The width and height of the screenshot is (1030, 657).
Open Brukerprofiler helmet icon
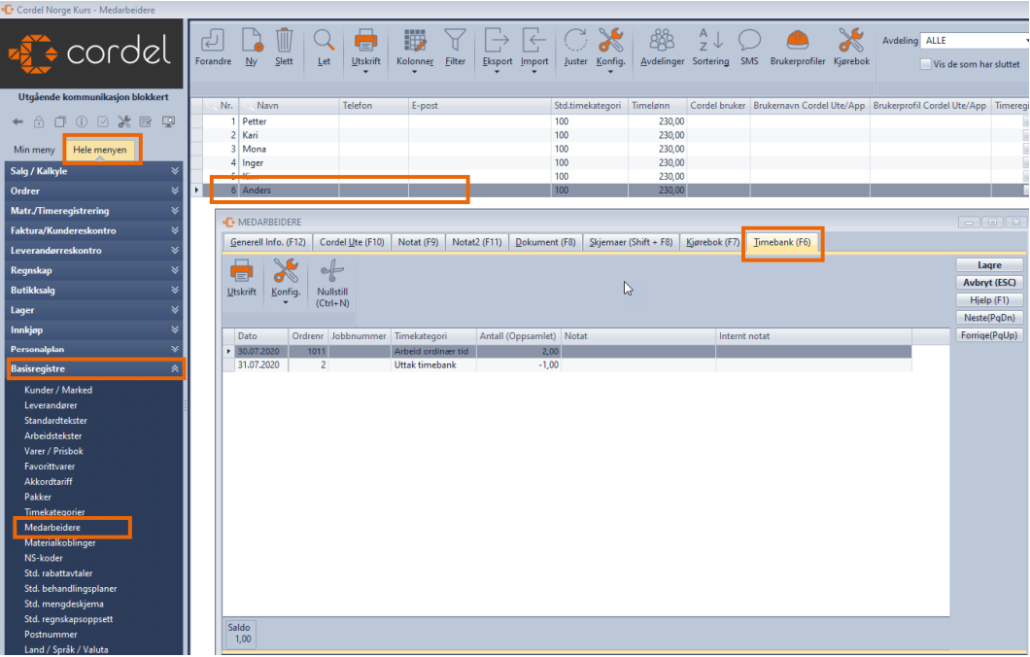797,41
